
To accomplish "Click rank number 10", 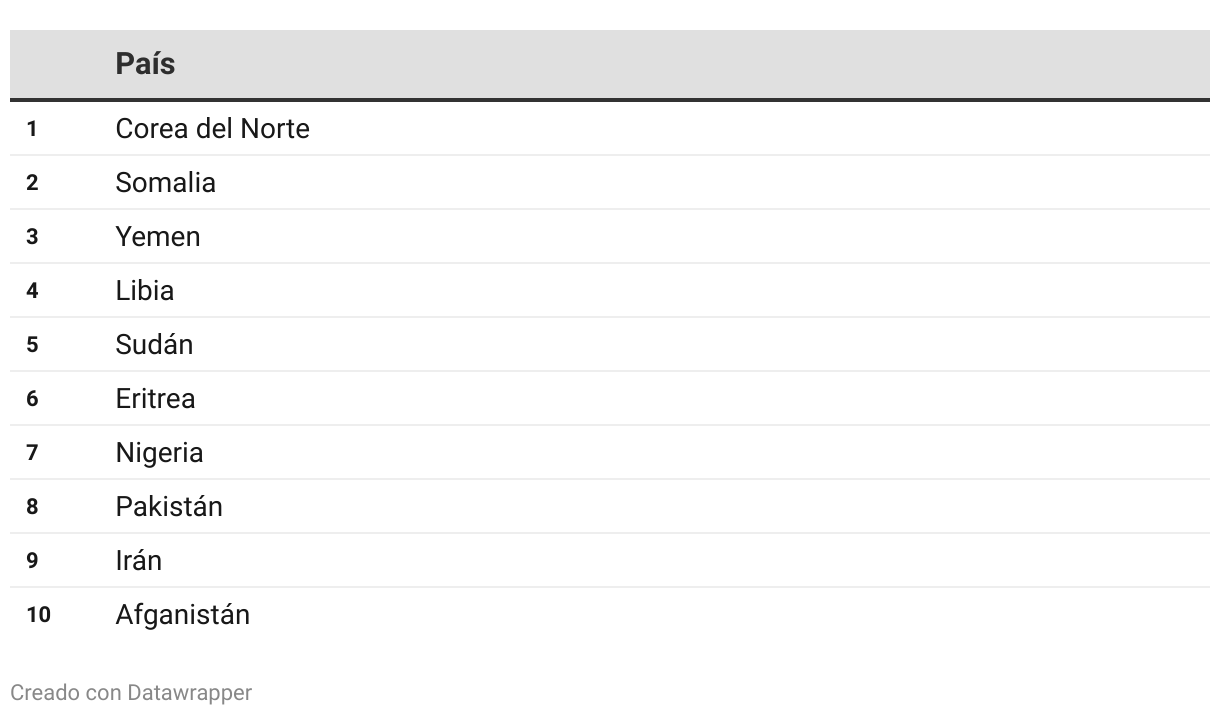I will point(38,615).
